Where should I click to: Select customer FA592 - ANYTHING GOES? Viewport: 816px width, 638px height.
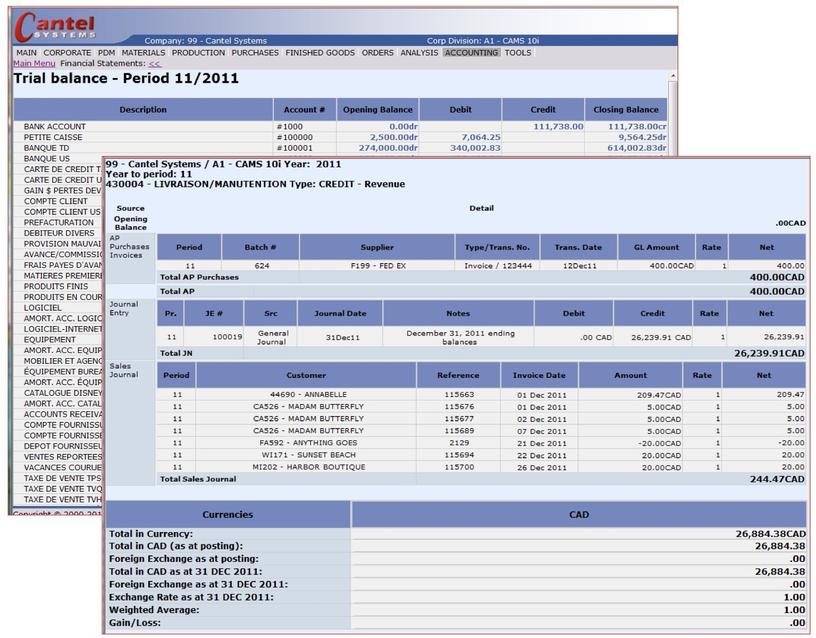[308, 443]
